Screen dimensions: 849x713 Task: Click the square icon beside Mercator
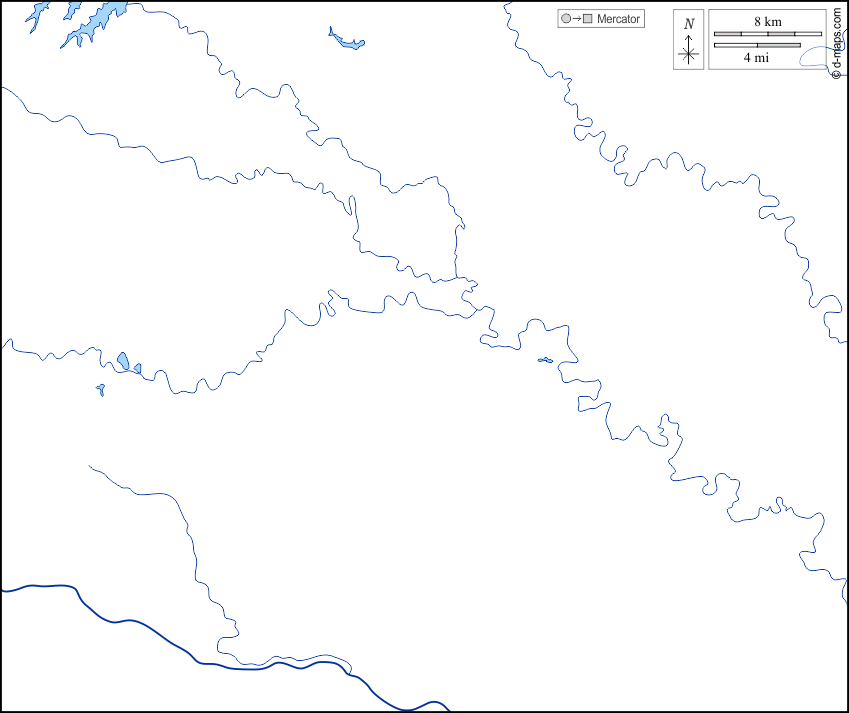[x=588, y=19]
